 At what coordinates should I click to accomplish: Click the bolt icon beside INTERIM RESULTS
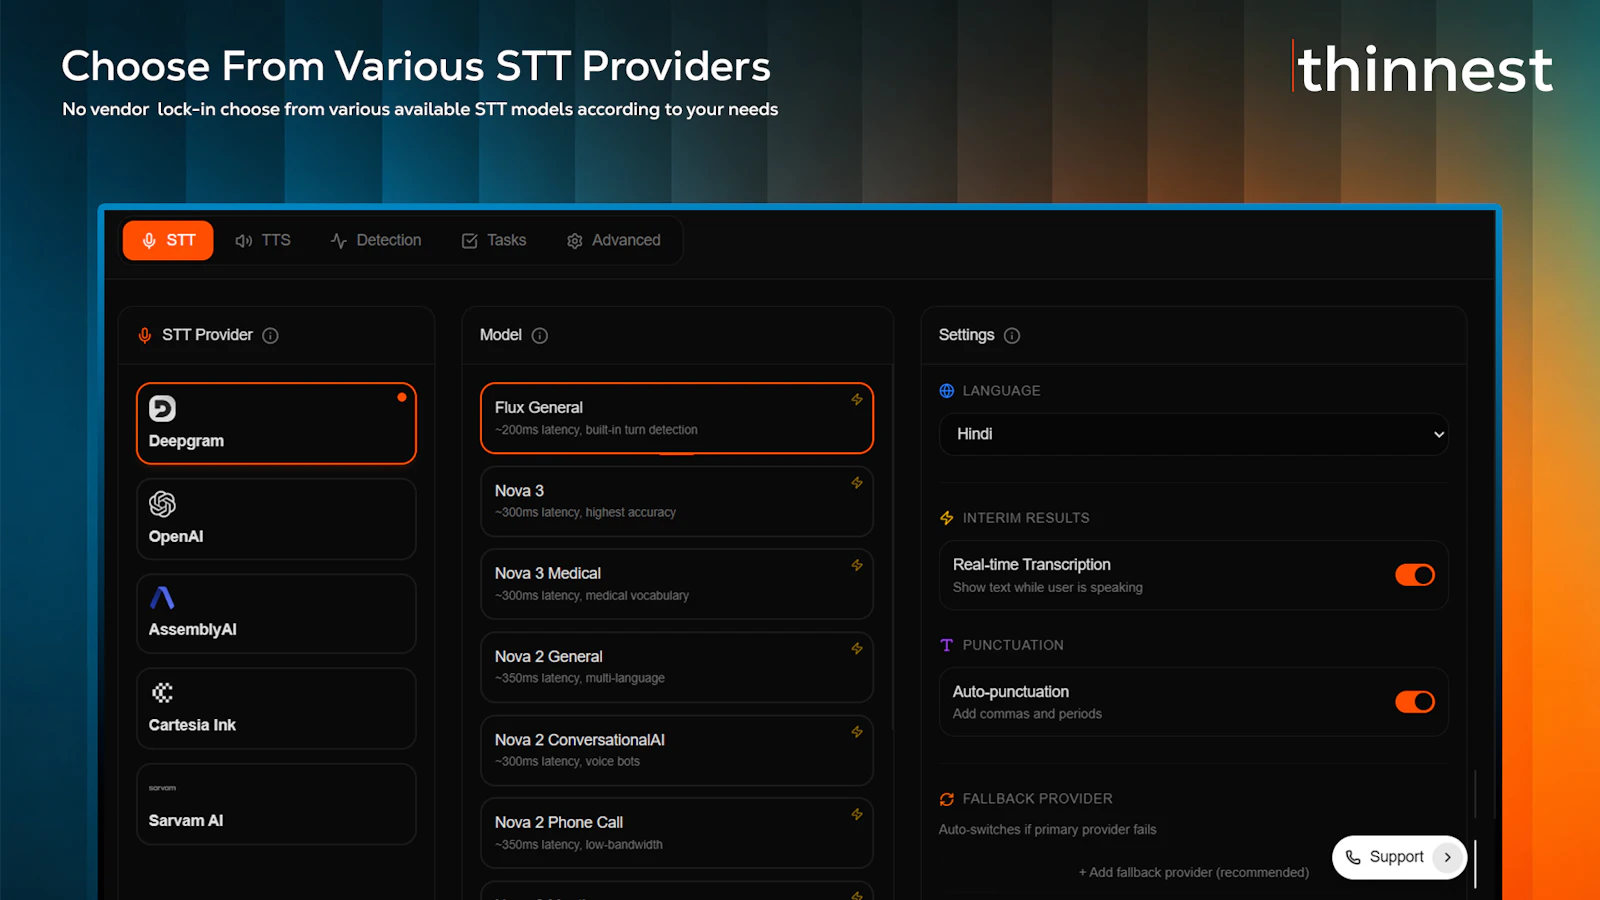tap(947, 518)
